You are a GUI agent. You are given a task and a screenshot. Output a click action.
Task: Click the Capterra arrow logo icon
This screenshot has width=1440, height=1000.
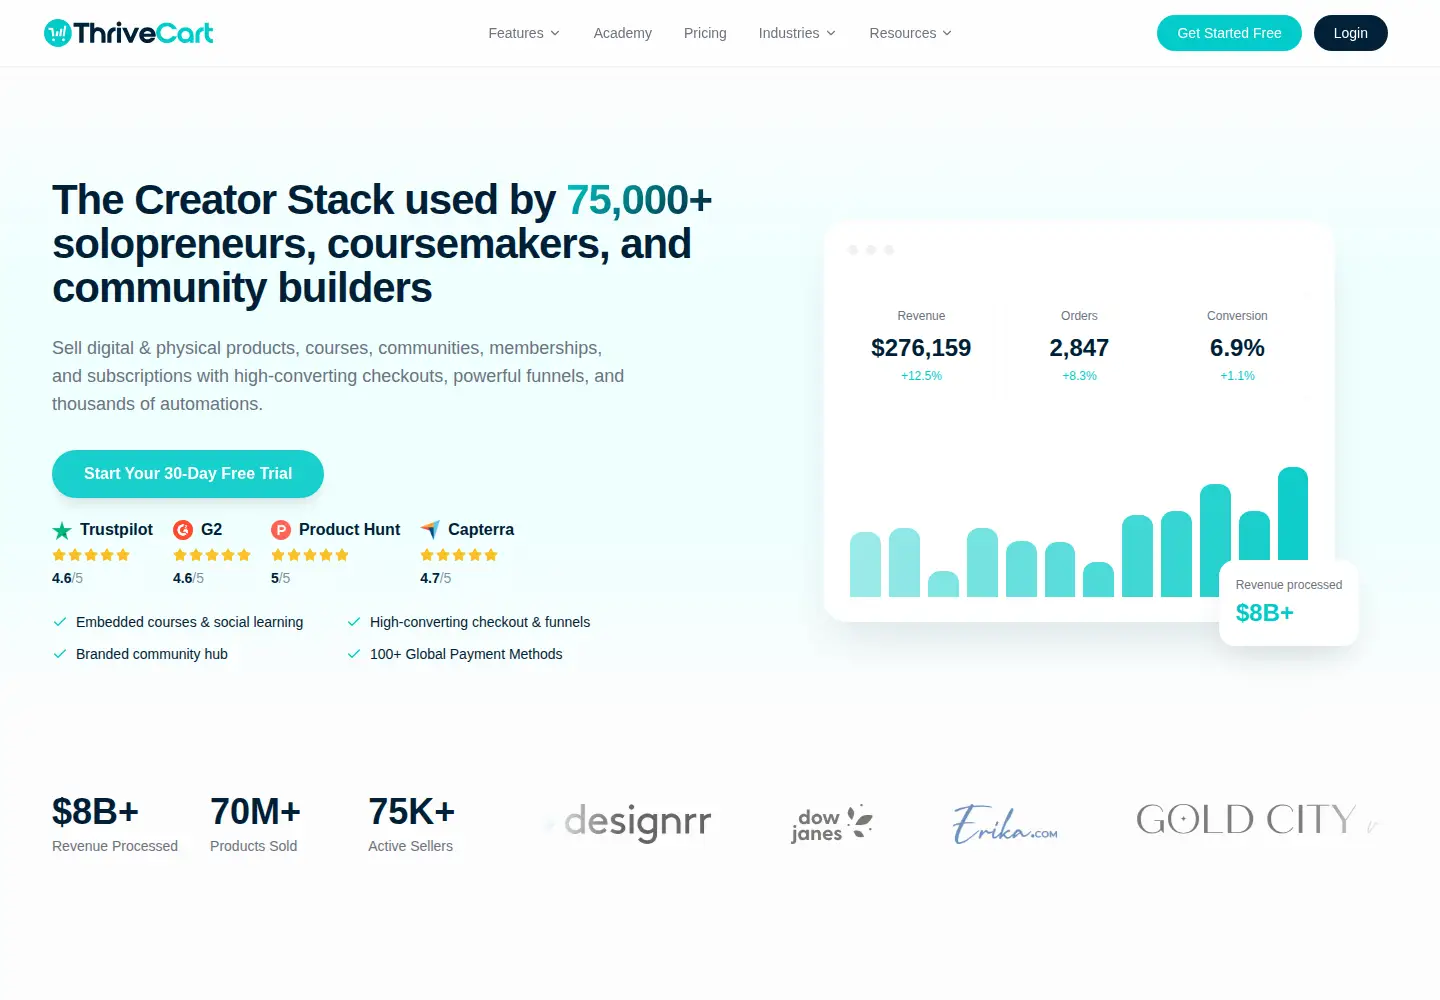coord(430,530)
